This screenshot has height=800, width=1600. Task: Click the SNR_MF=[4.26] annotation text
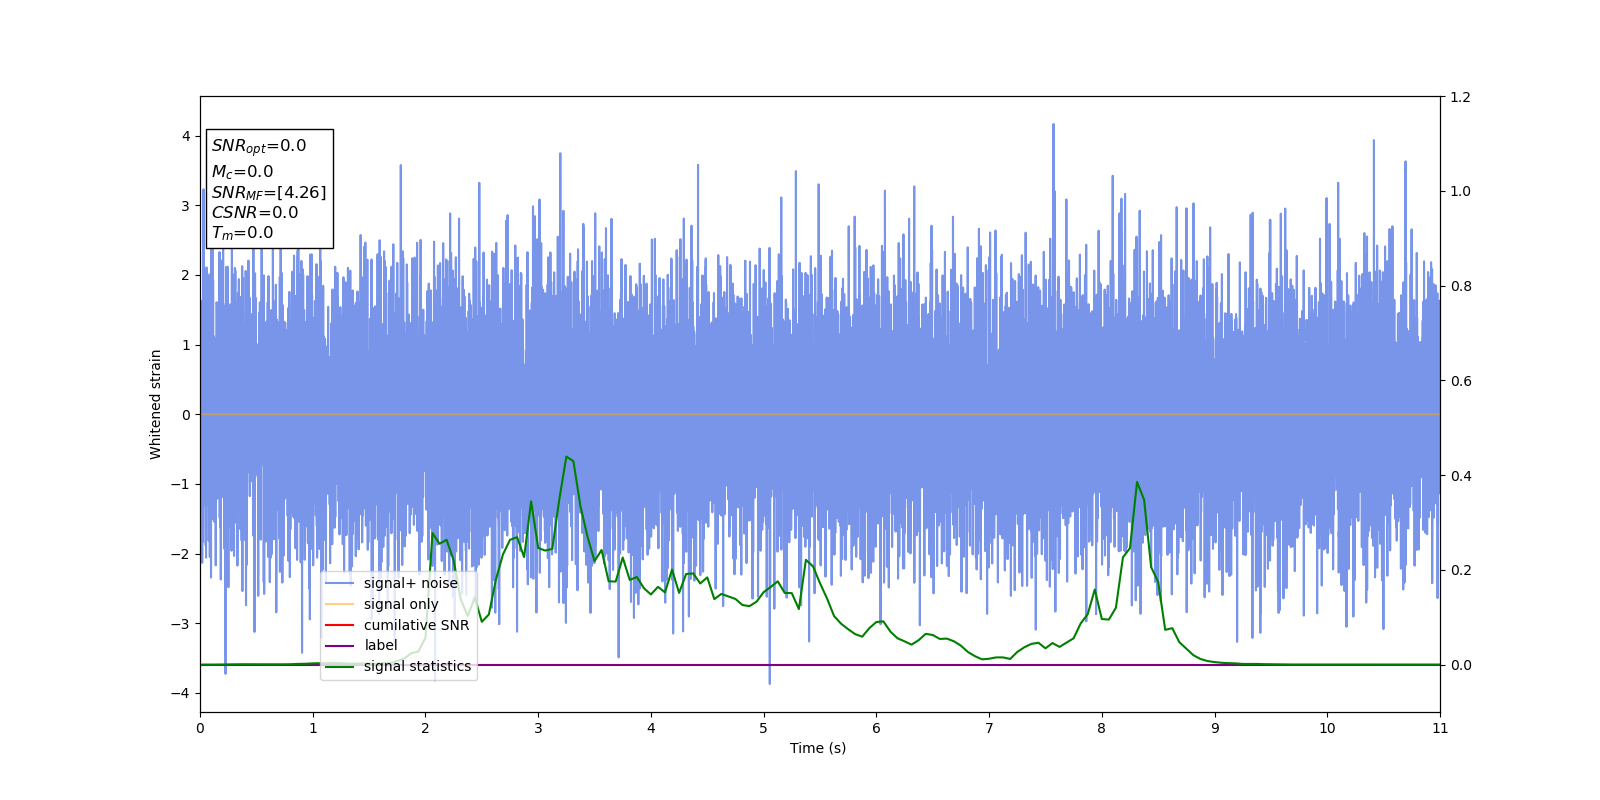coord(268,192)
